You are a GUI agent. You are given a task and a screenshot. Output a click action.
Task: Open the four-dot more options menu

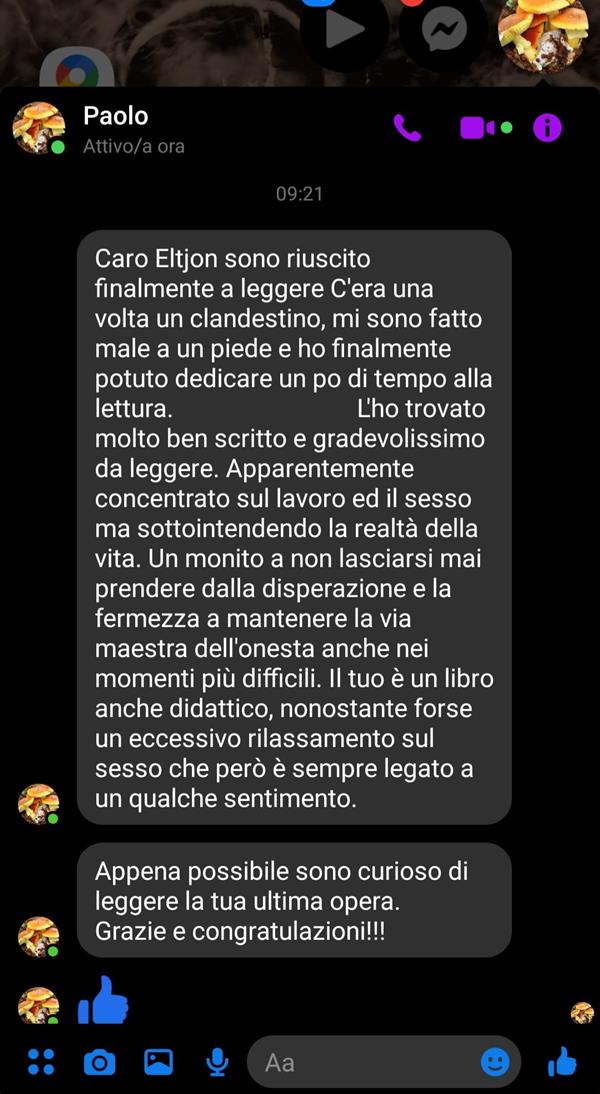tap(40, 1062)
